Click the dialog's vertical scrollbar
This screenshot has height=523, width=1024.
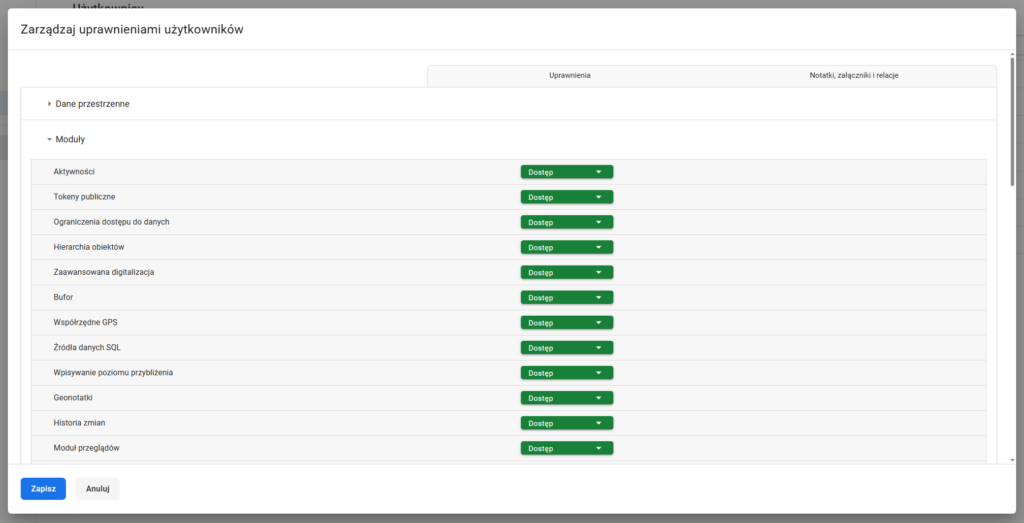click(1012, 120)
